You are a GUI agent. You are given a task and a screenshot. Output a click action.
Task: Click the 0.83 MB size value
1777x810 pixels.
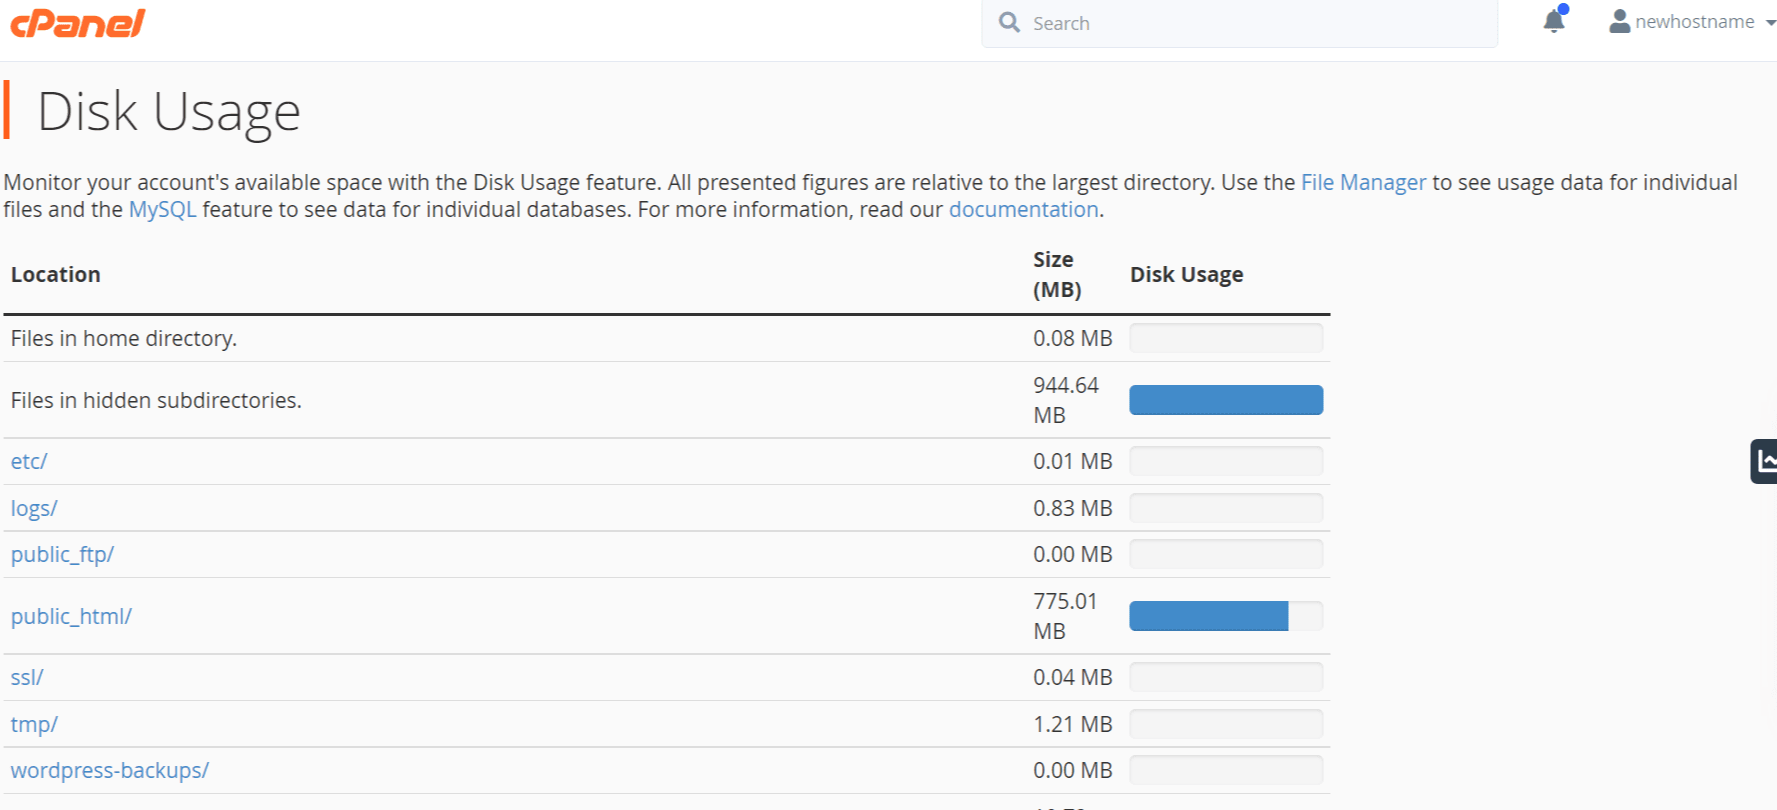(1073, 508)
